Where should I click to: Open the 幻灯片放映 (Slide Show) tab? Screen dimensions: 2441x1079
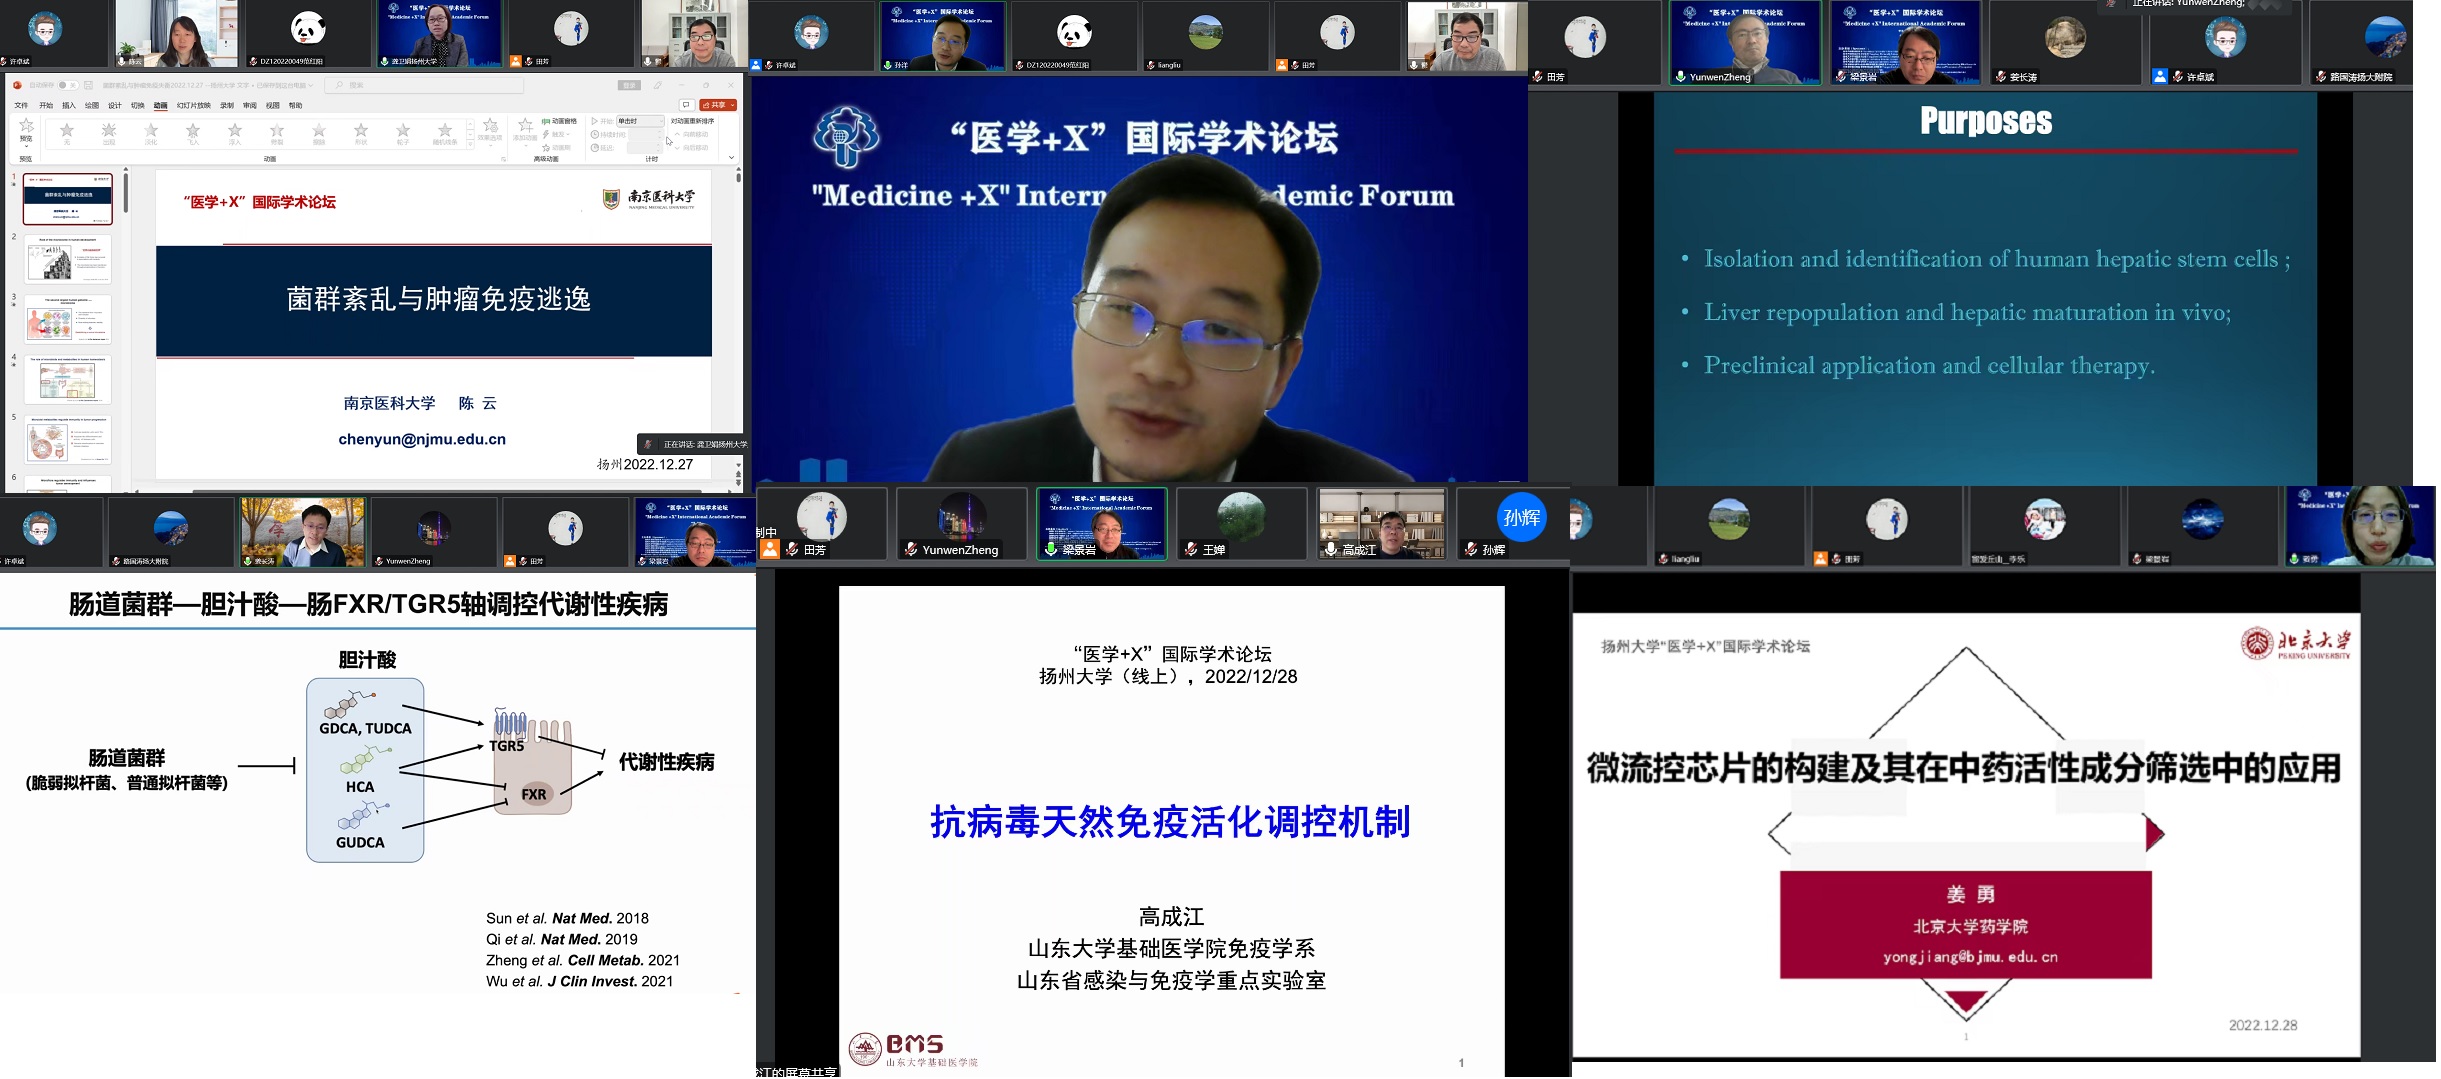click(194, 105)
